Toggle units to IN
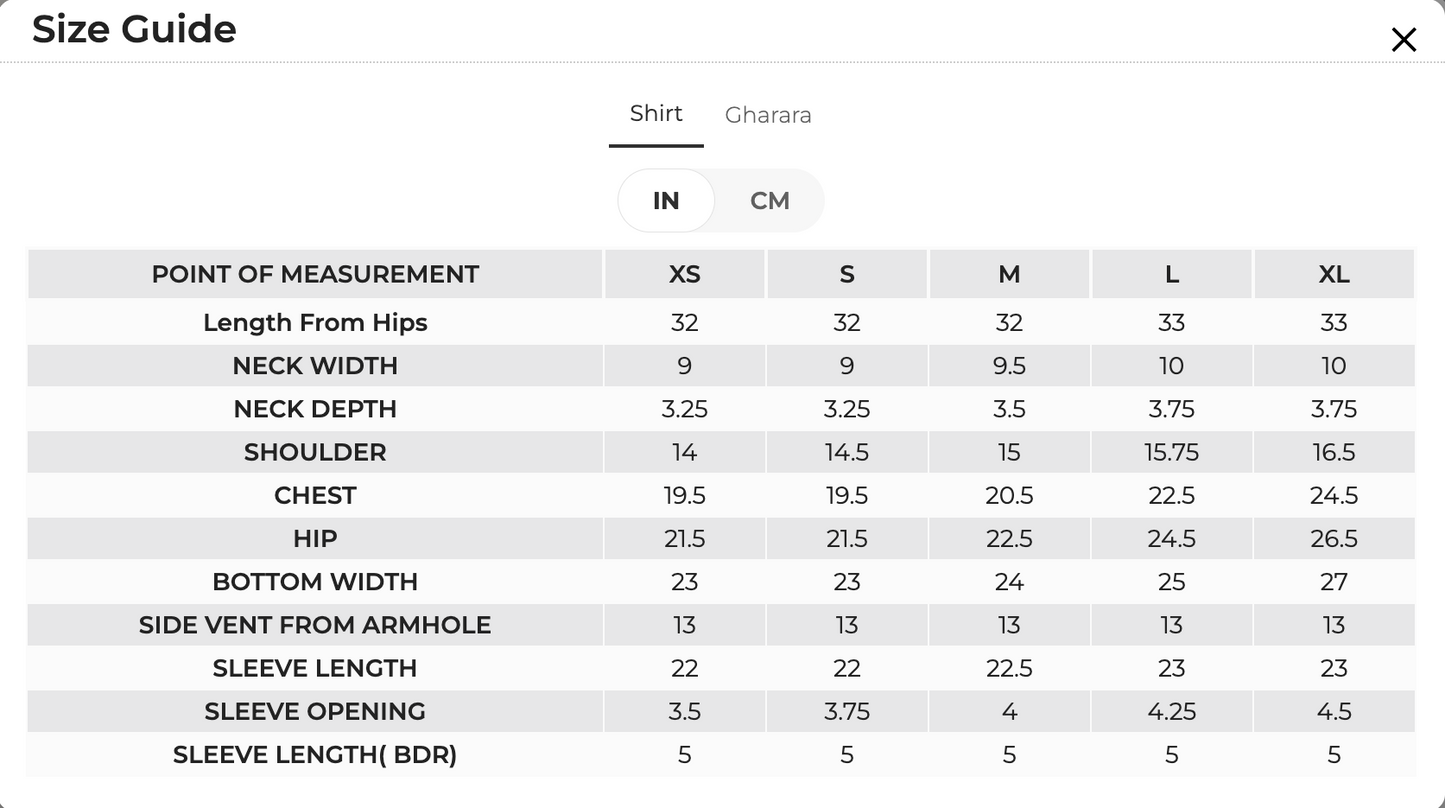Viewport: 1445px width, 808px height. [x=666, y=201]
